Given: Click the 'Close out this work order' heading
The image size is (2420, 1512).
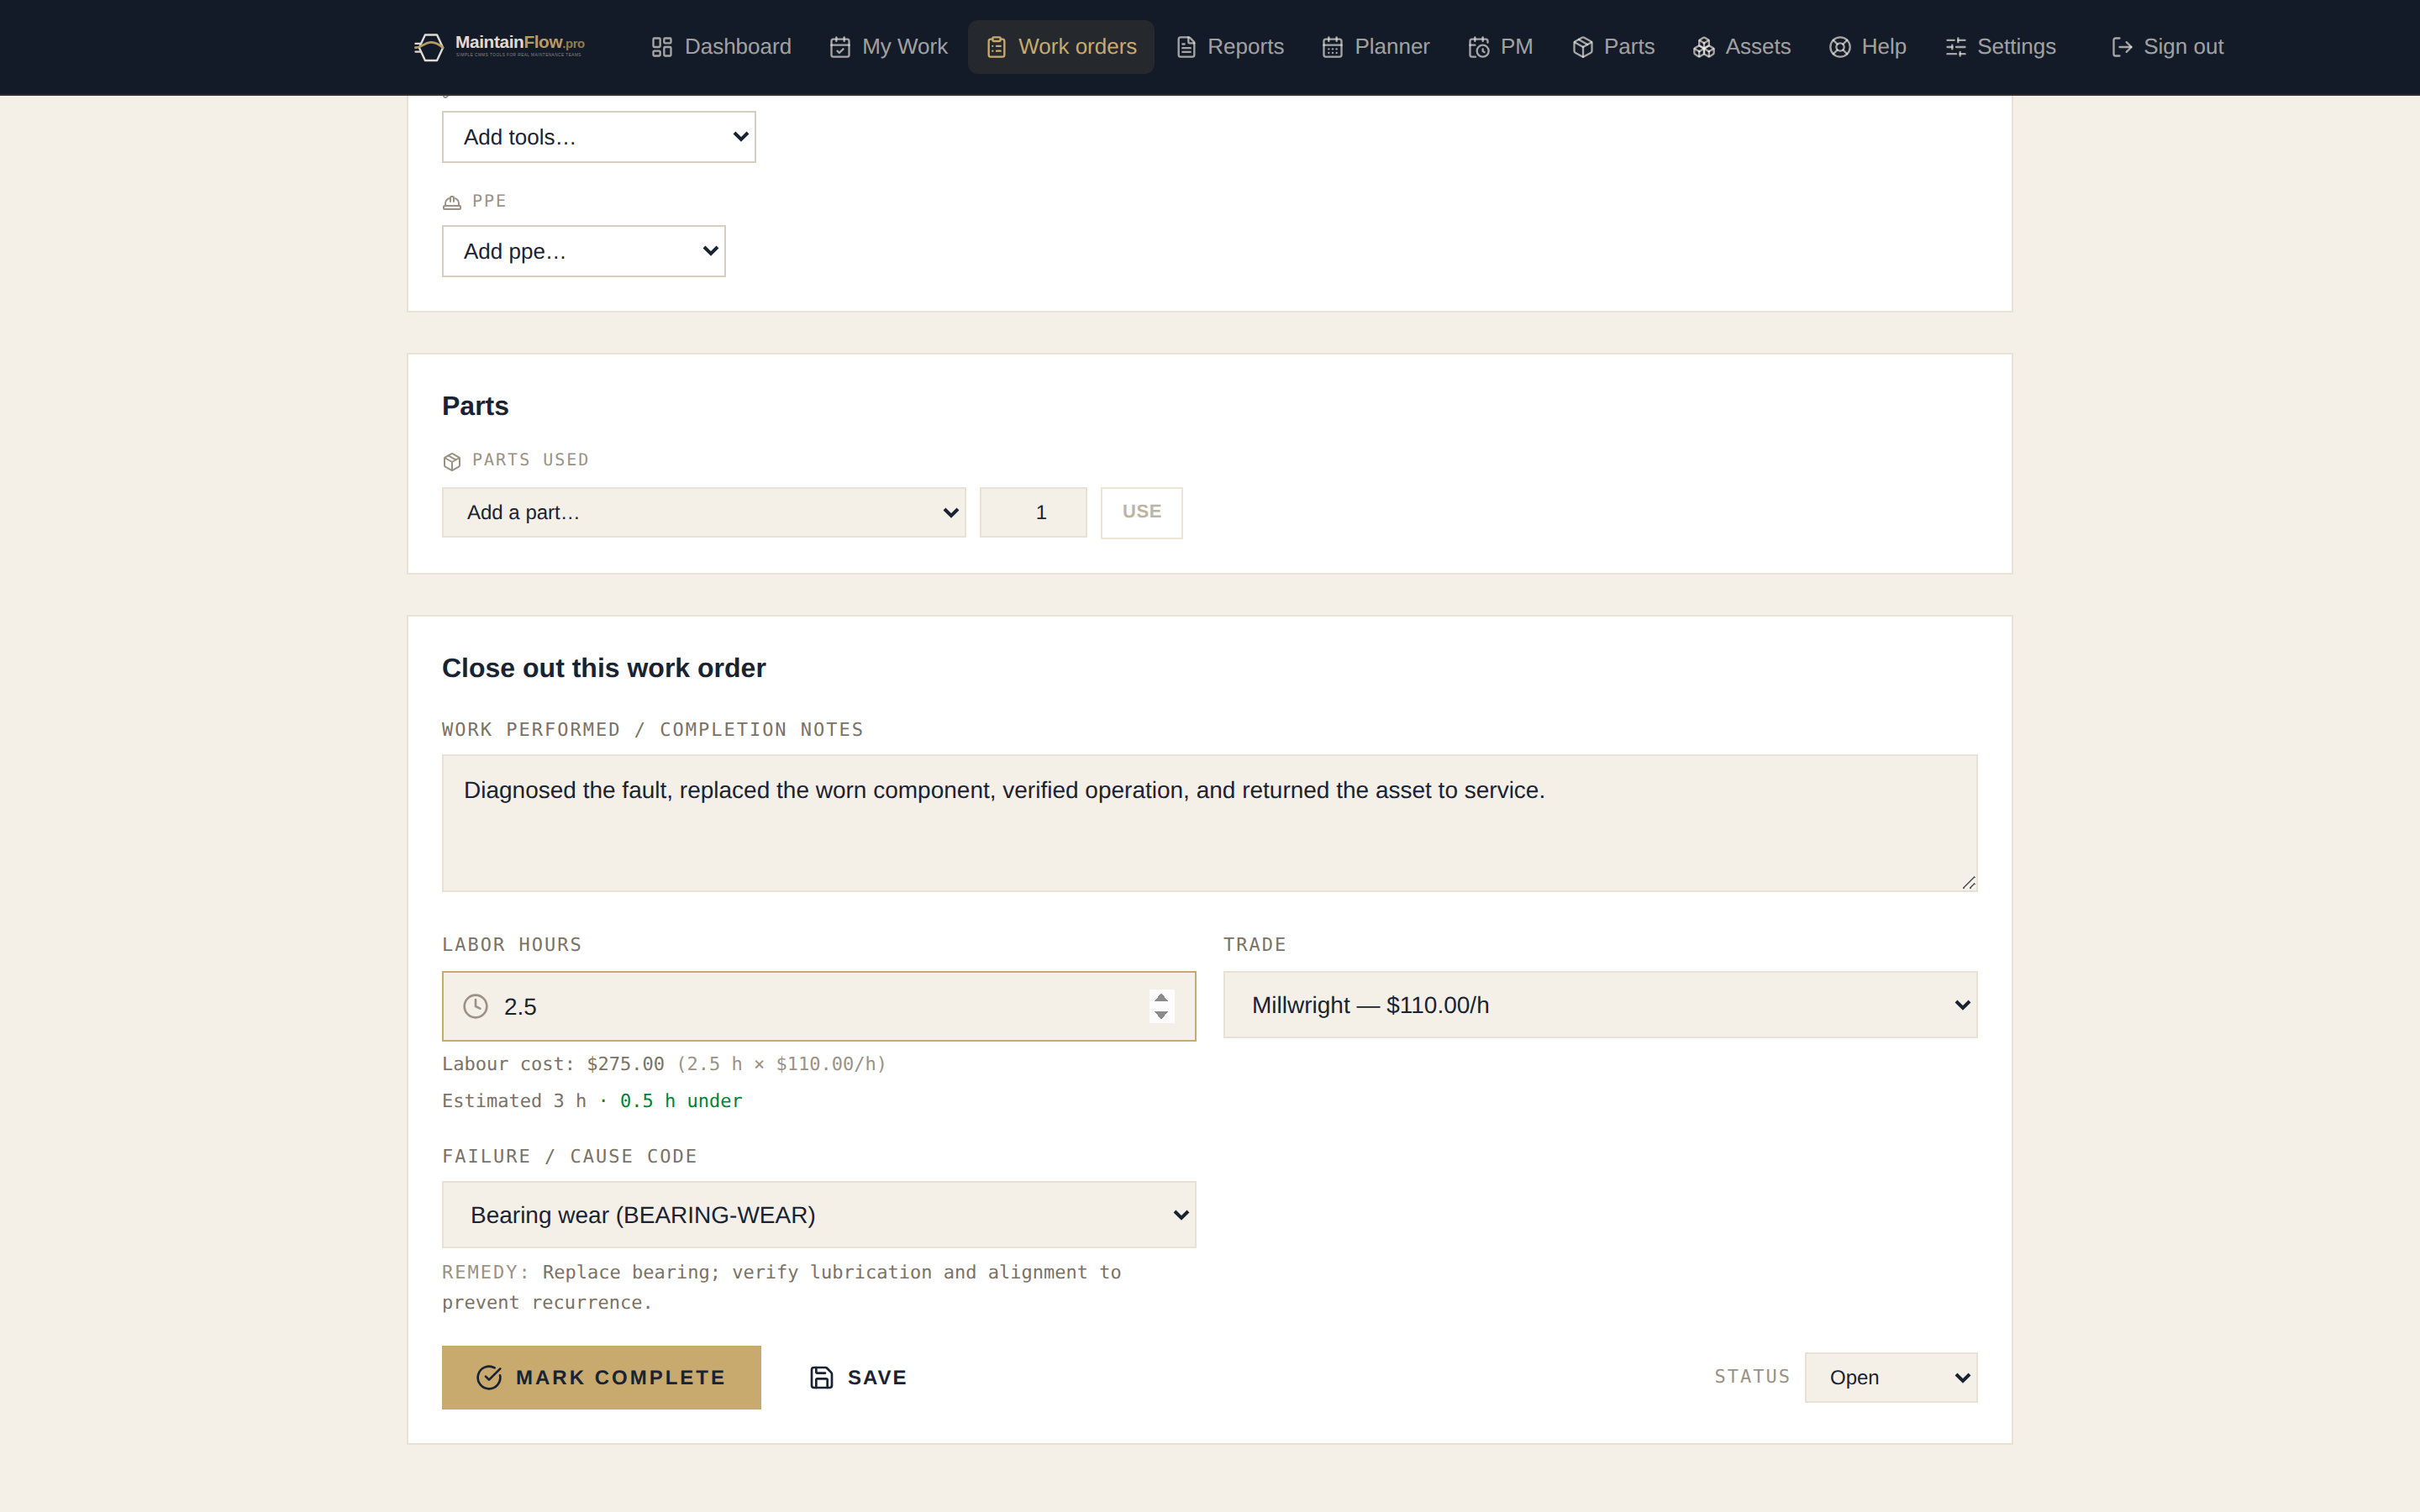Looking at the screenshot, I should click(604, 668).
